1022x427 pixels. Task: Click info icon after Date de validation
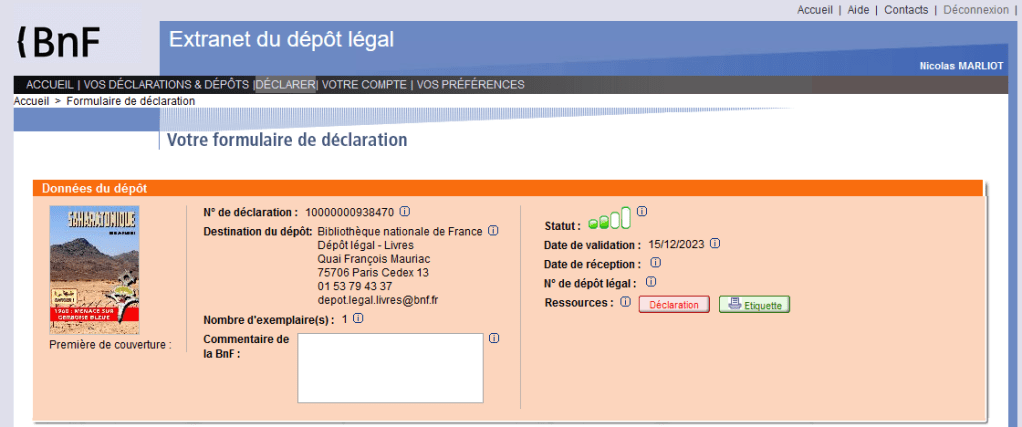pos(715,243)
